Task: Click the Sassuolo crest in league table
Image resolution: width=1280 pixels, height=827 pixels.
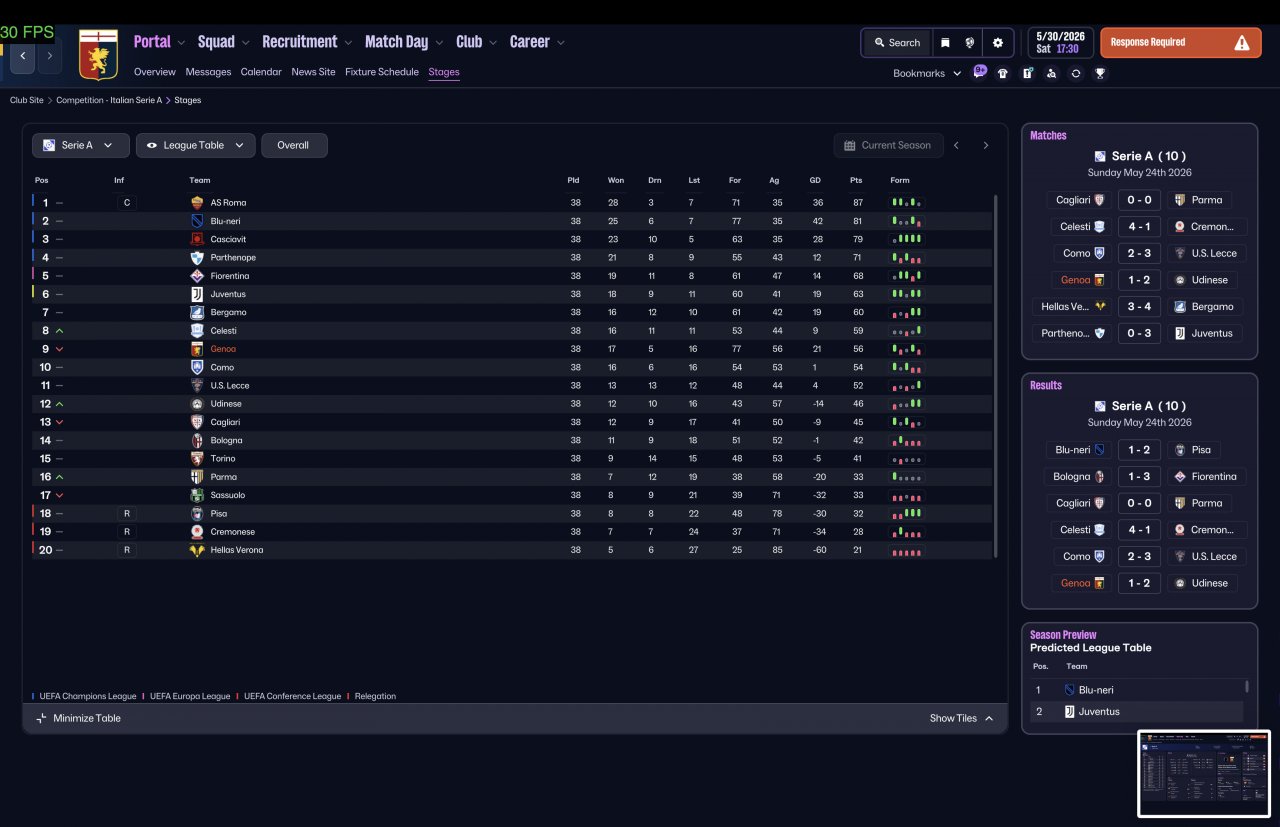Action: (197, 495)
